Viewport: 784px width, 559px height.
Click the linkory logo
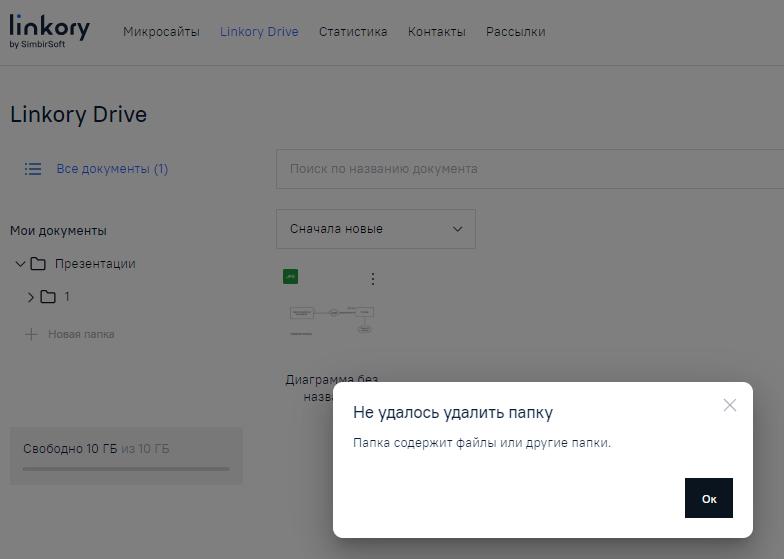point(50,30)
